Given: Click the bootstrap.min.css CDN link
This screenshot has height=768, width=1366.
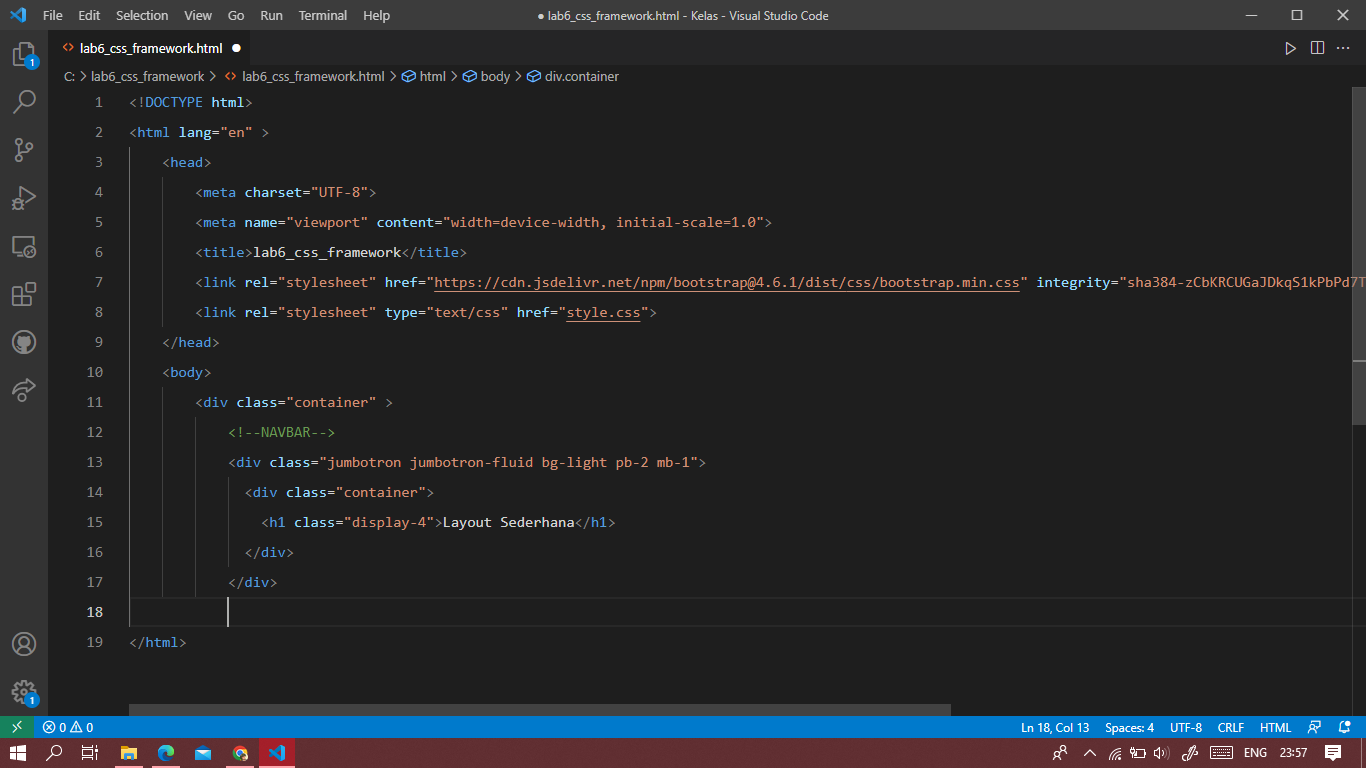Looking at the screenshot, I should pos(727,282).
